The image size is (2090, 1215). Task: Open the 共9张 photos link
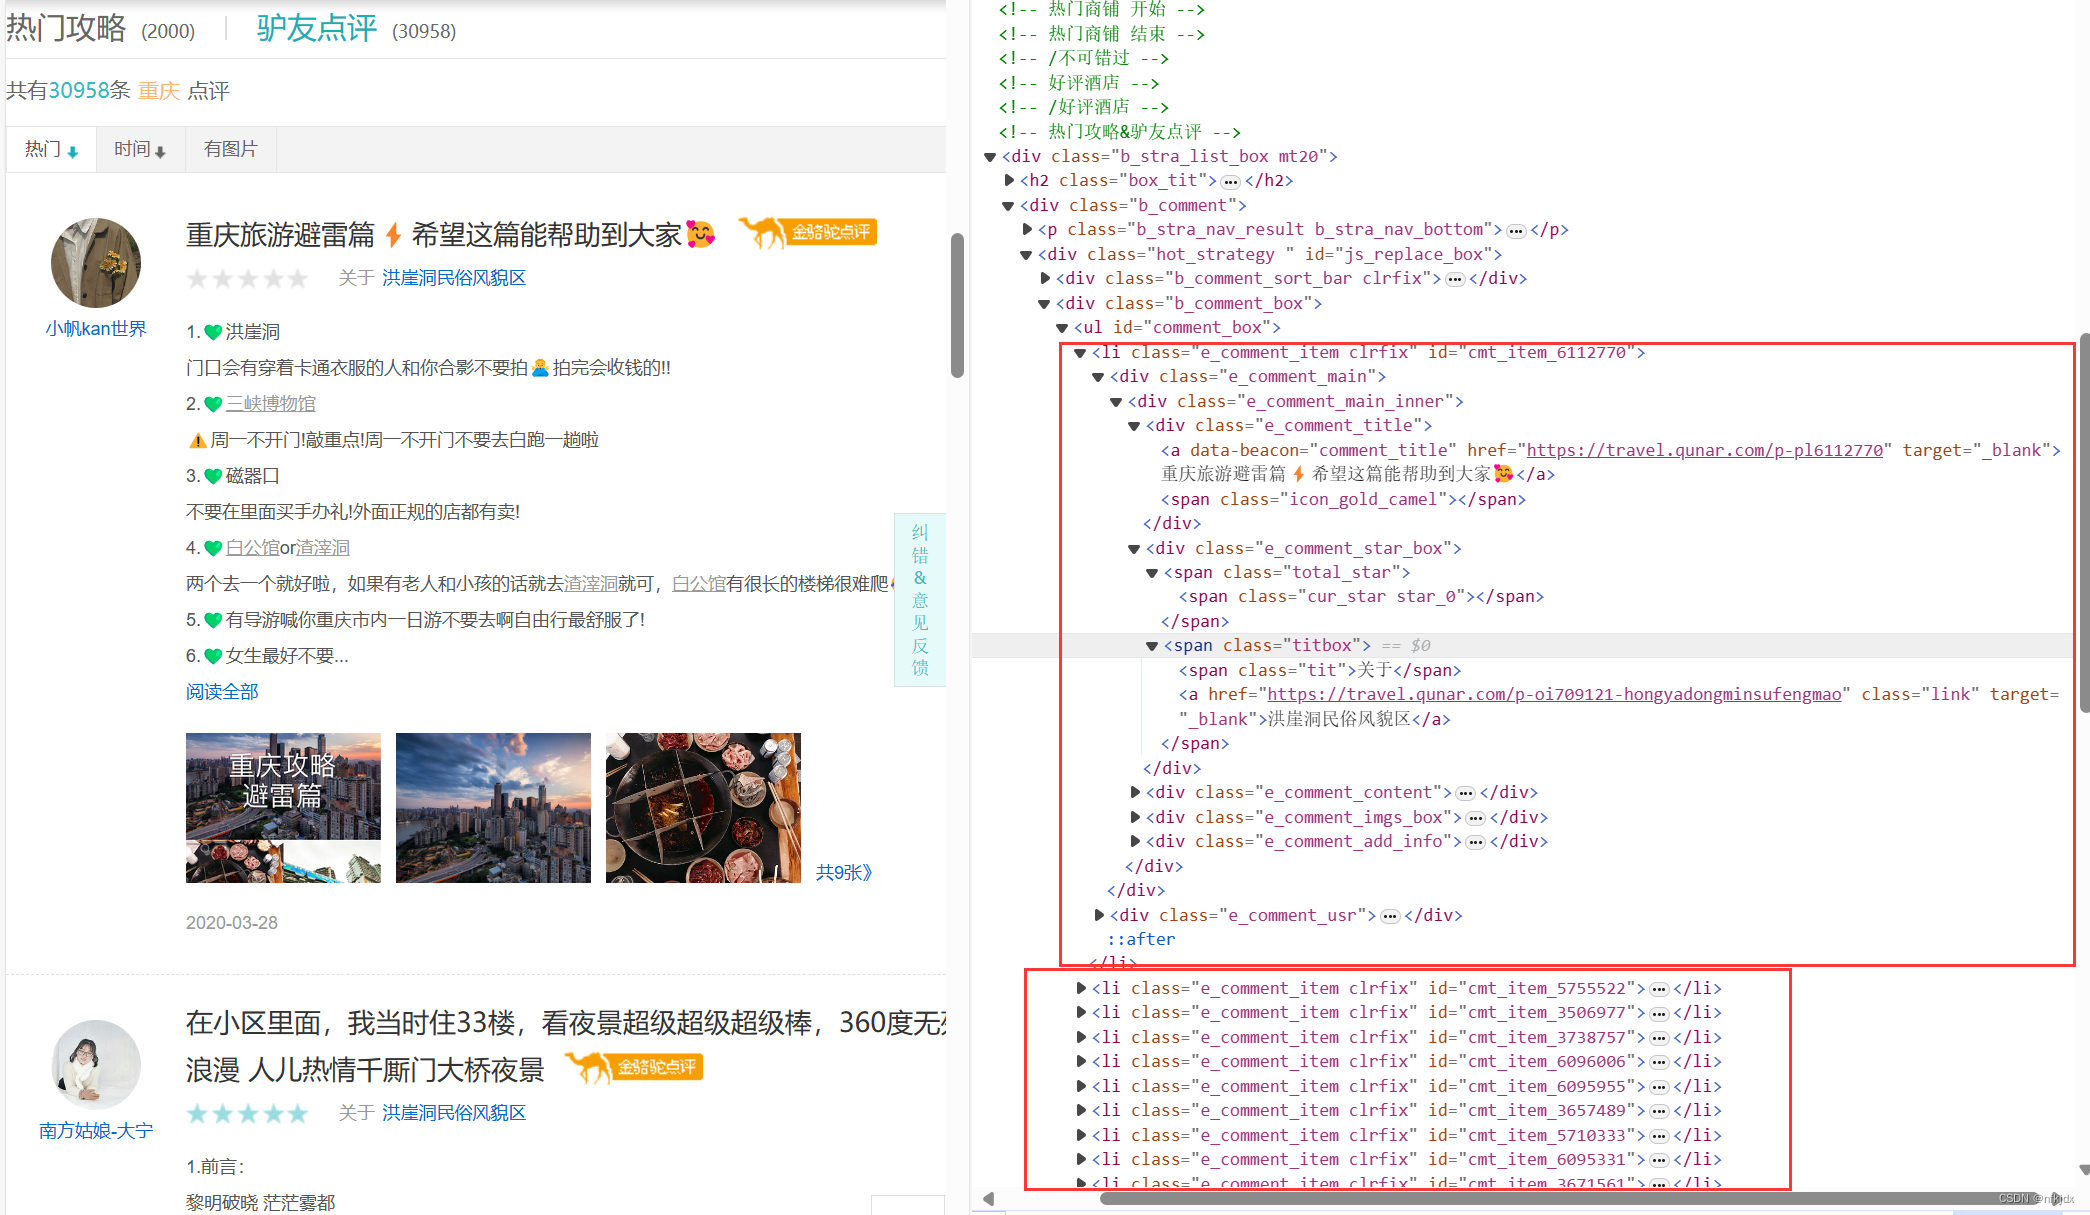coord(843,872)
